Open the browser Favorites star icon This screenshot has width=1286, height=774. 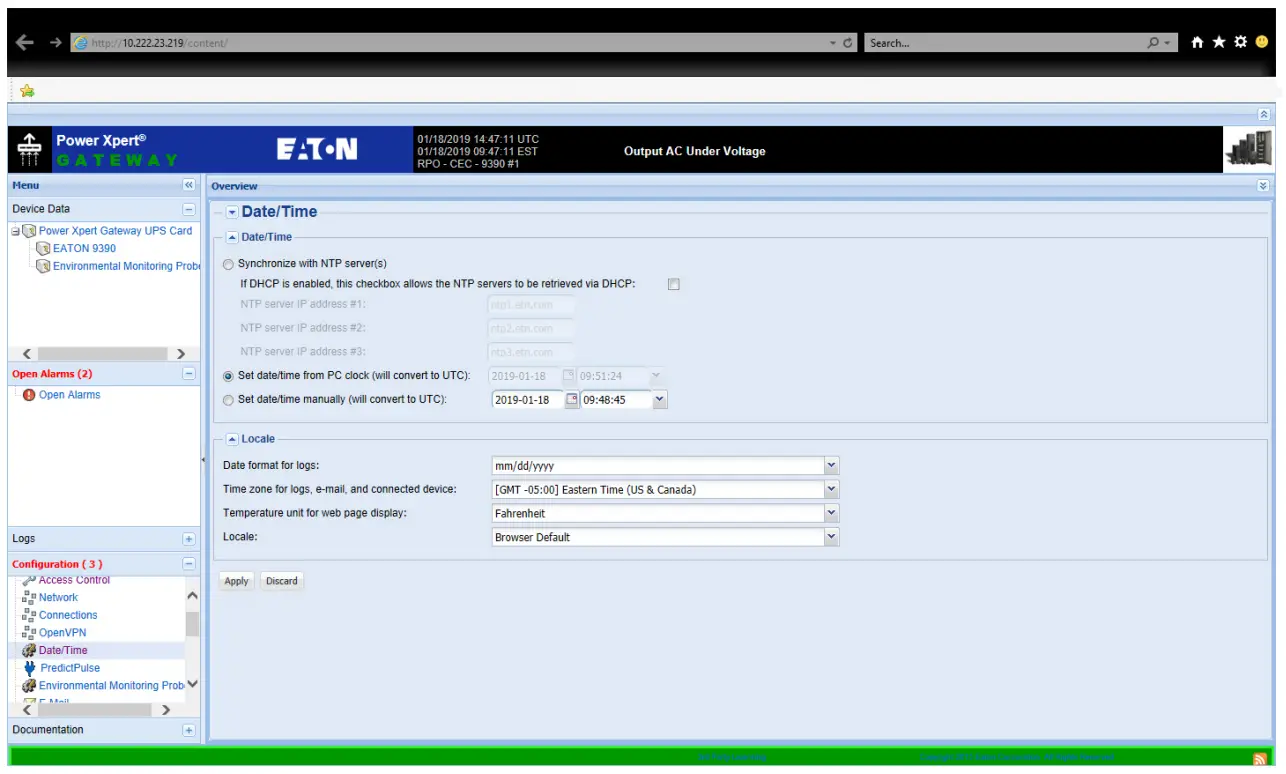pos(1219,42)
